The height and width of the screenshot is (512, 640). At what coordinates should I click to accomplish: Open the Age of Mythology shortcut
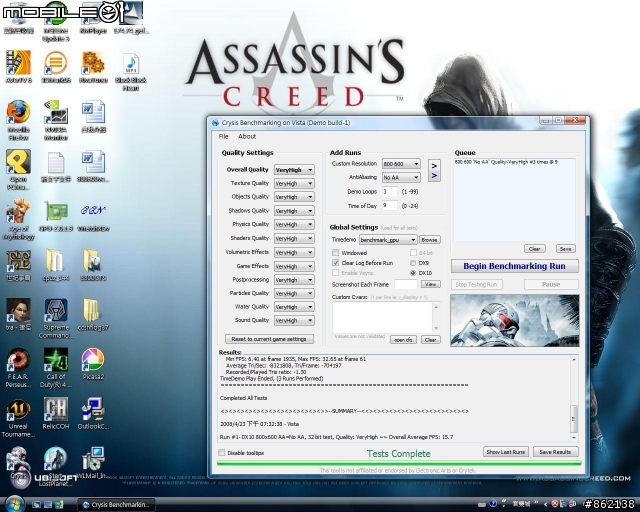coord(18,219)
